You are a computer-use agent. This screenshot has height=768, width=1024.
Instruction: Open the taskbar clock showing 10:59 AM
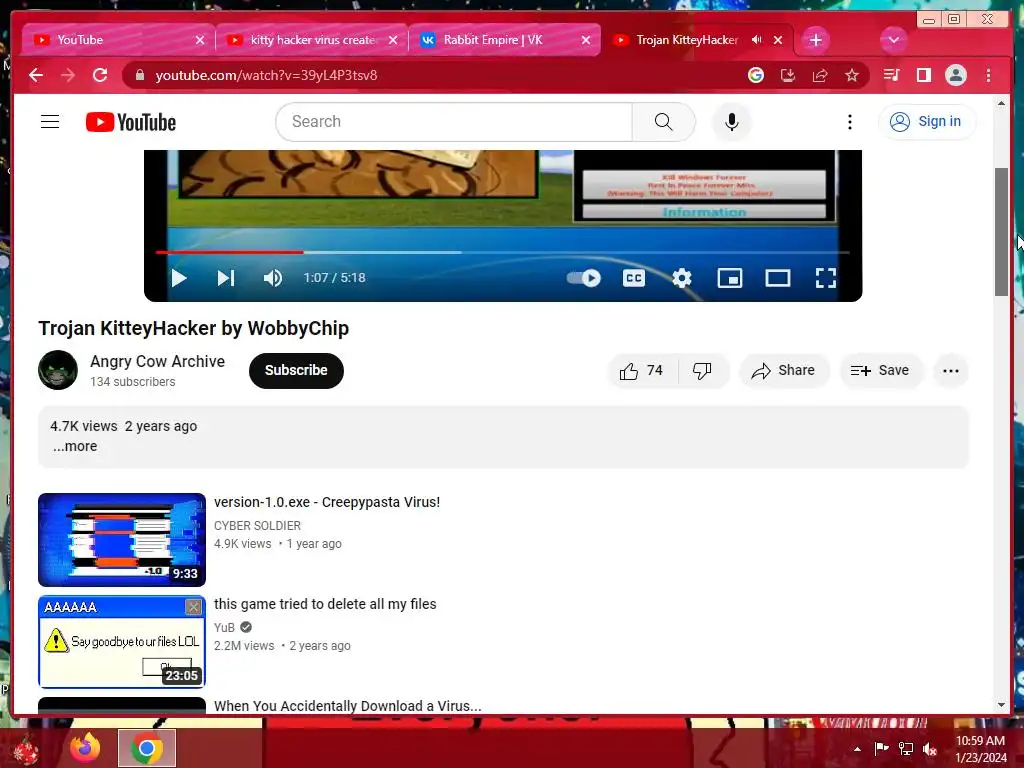point(980,749)
